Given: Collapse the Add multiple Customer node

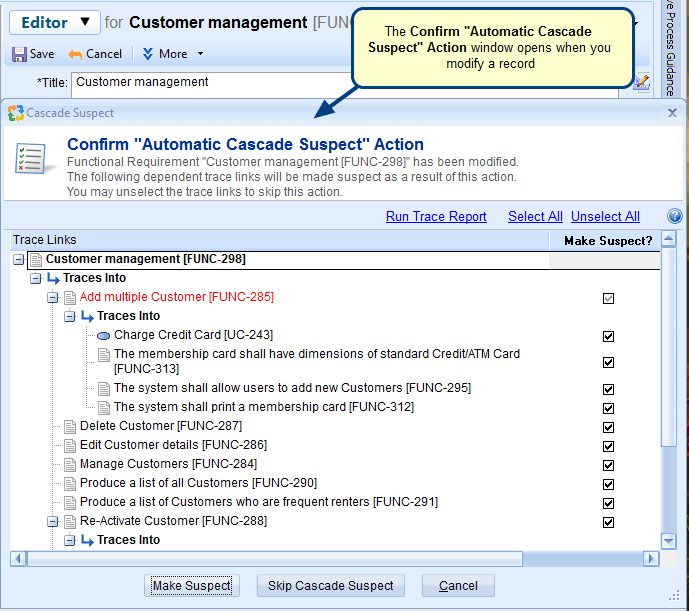Looking at the screenshot, I should coord(52,298).
